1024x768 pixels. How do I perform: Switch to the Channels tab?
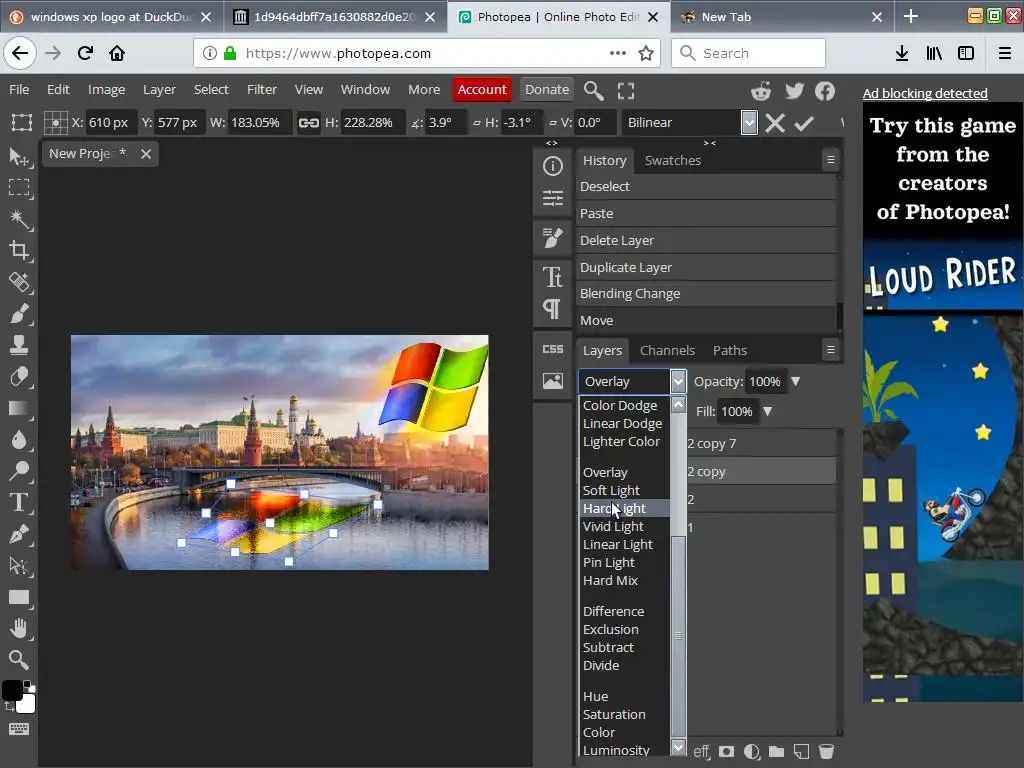click(x=667, y=351)
